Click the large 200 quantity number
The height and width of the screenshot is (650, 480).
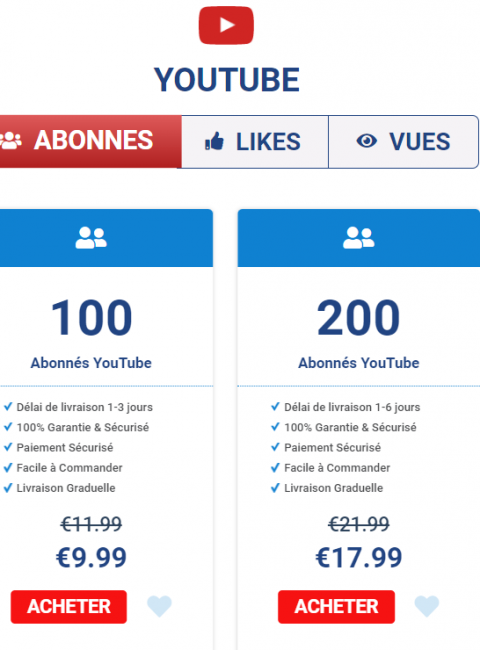point(359,318)
